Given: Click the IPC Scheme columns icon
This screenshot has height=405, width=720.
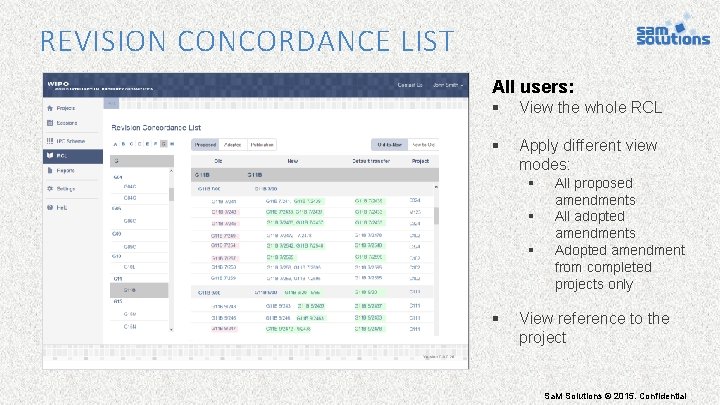Looking at the screenshot, I should pyautogui.click(x=50, y=141).
